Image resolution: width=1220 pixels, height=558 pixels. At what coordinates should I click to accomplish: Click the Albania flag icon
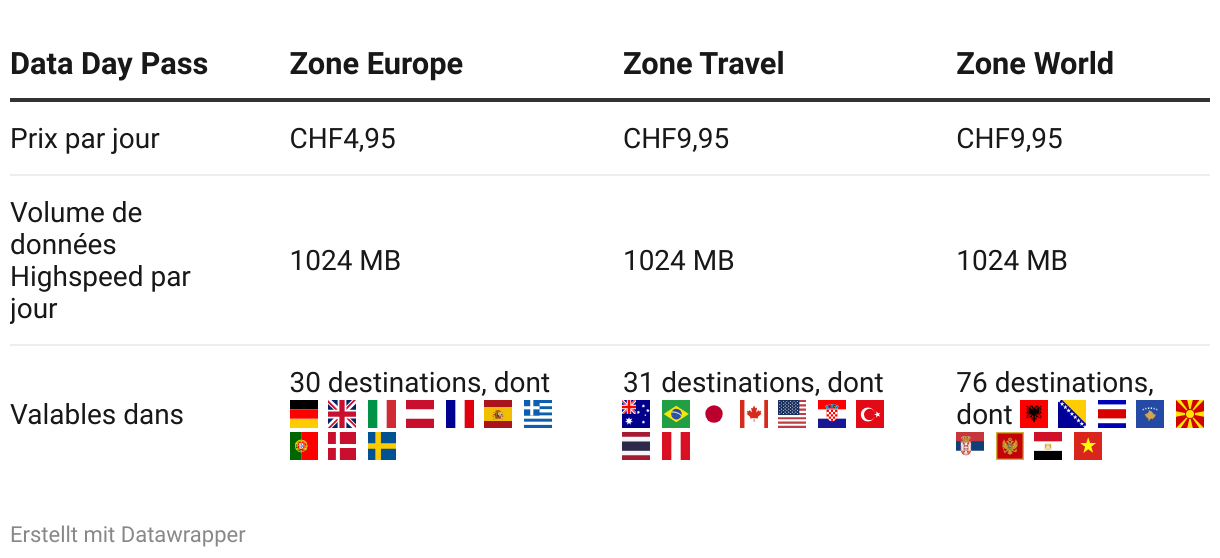(1033, 414)
